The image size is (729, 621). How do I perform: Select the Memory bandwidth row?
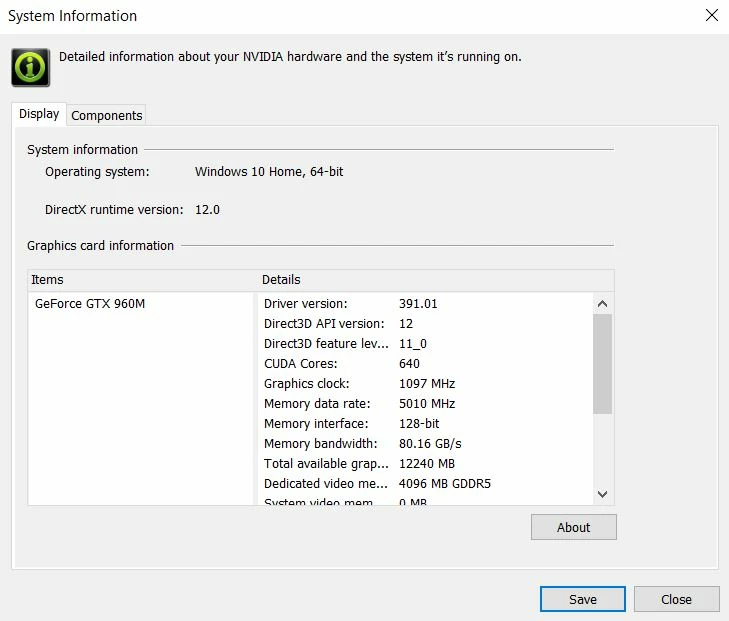425,443
